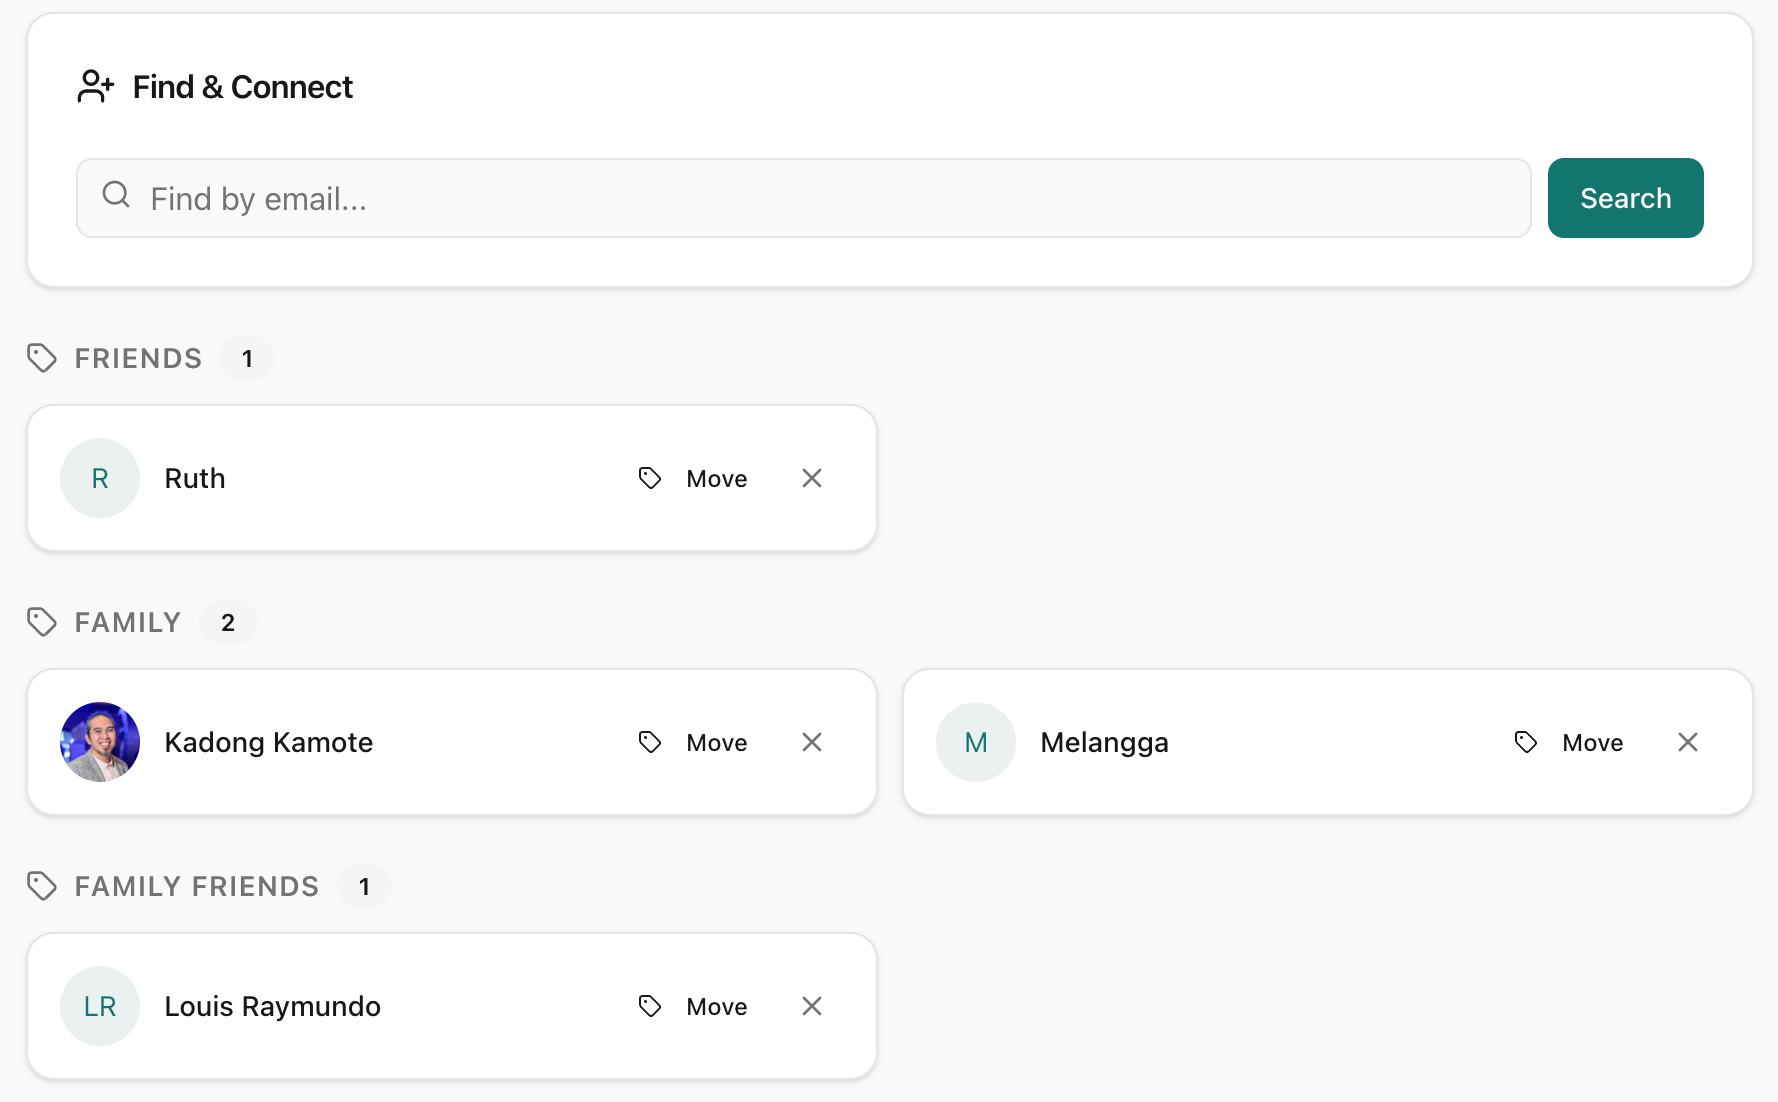
Task: Click the Search button
Action: coord(1625,198)
